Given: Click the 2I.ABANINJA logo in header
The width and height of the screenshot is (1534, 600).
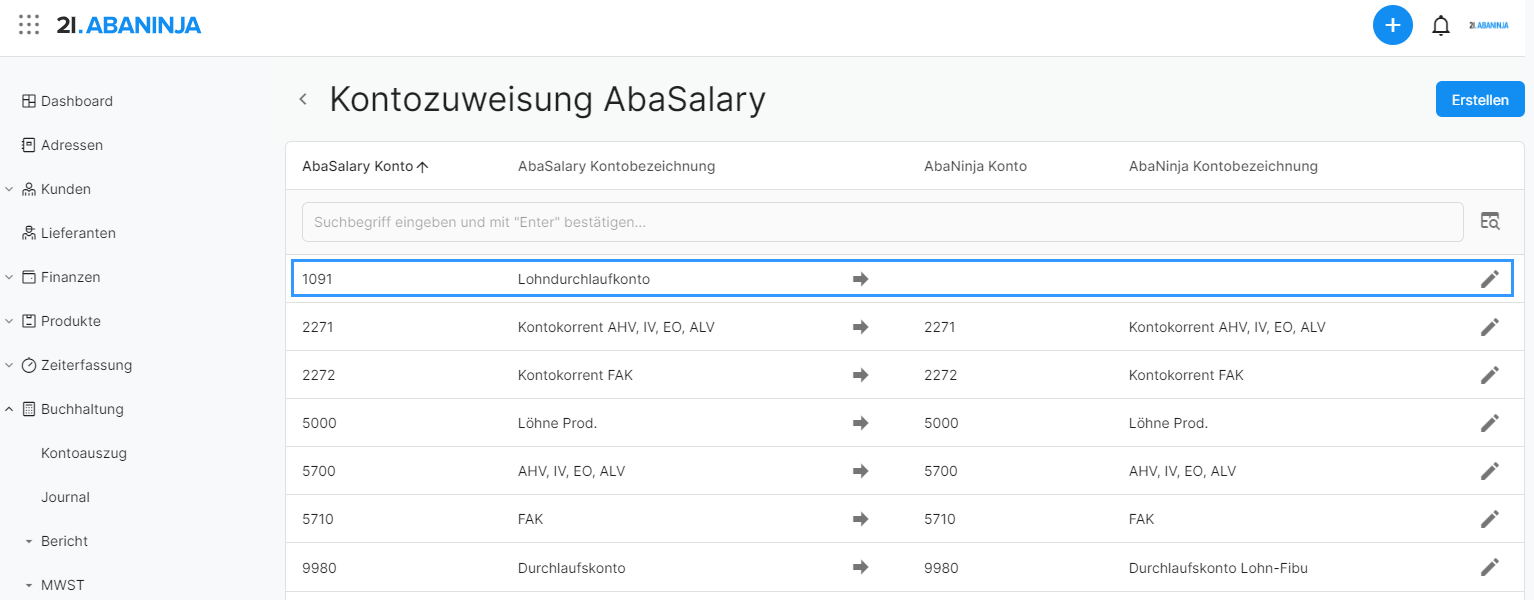Looking at the screenshot, I should tap(129, 25).
